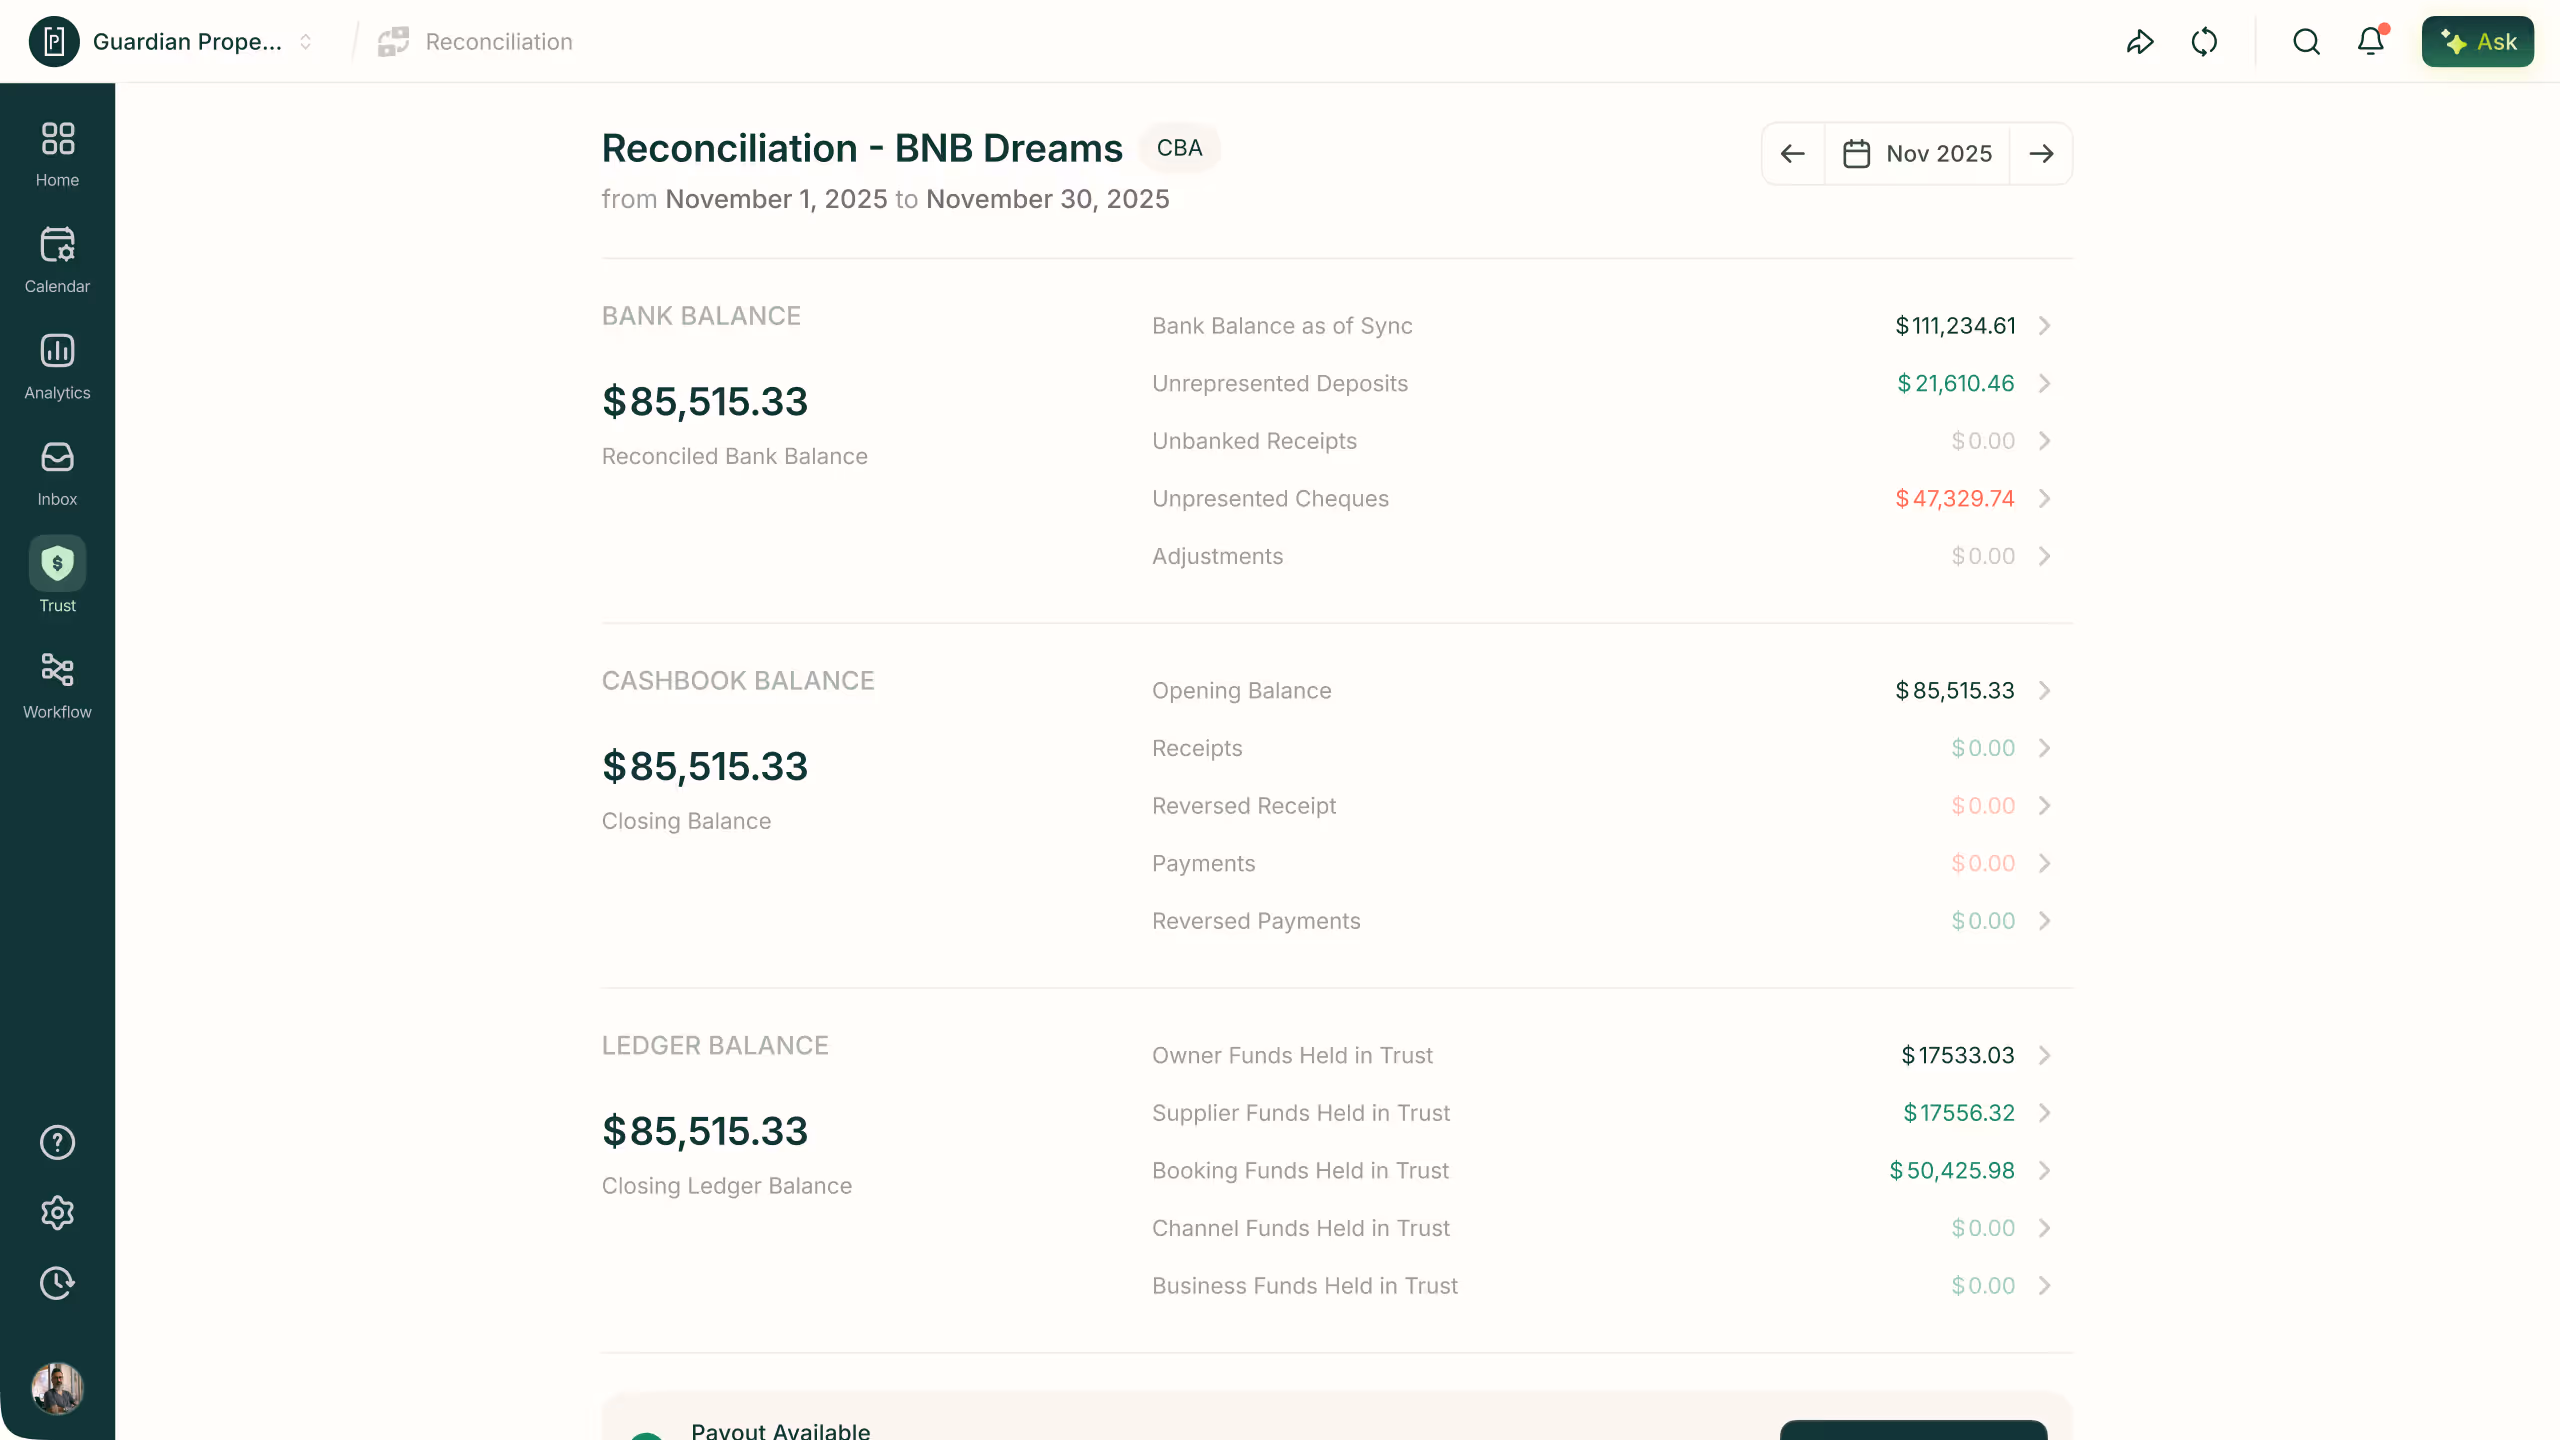This screenshot has height=1440, width=2560.
Task: Go to the previous month arrow
Action: [x=1793, y=154]
